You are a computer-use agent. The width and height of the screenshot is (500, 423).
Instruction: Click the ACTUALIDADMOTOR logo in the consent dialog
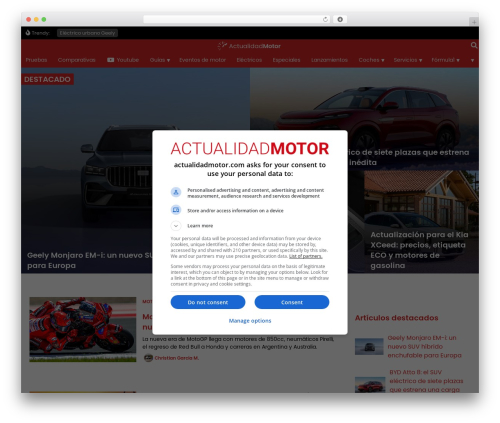[250, 149]
